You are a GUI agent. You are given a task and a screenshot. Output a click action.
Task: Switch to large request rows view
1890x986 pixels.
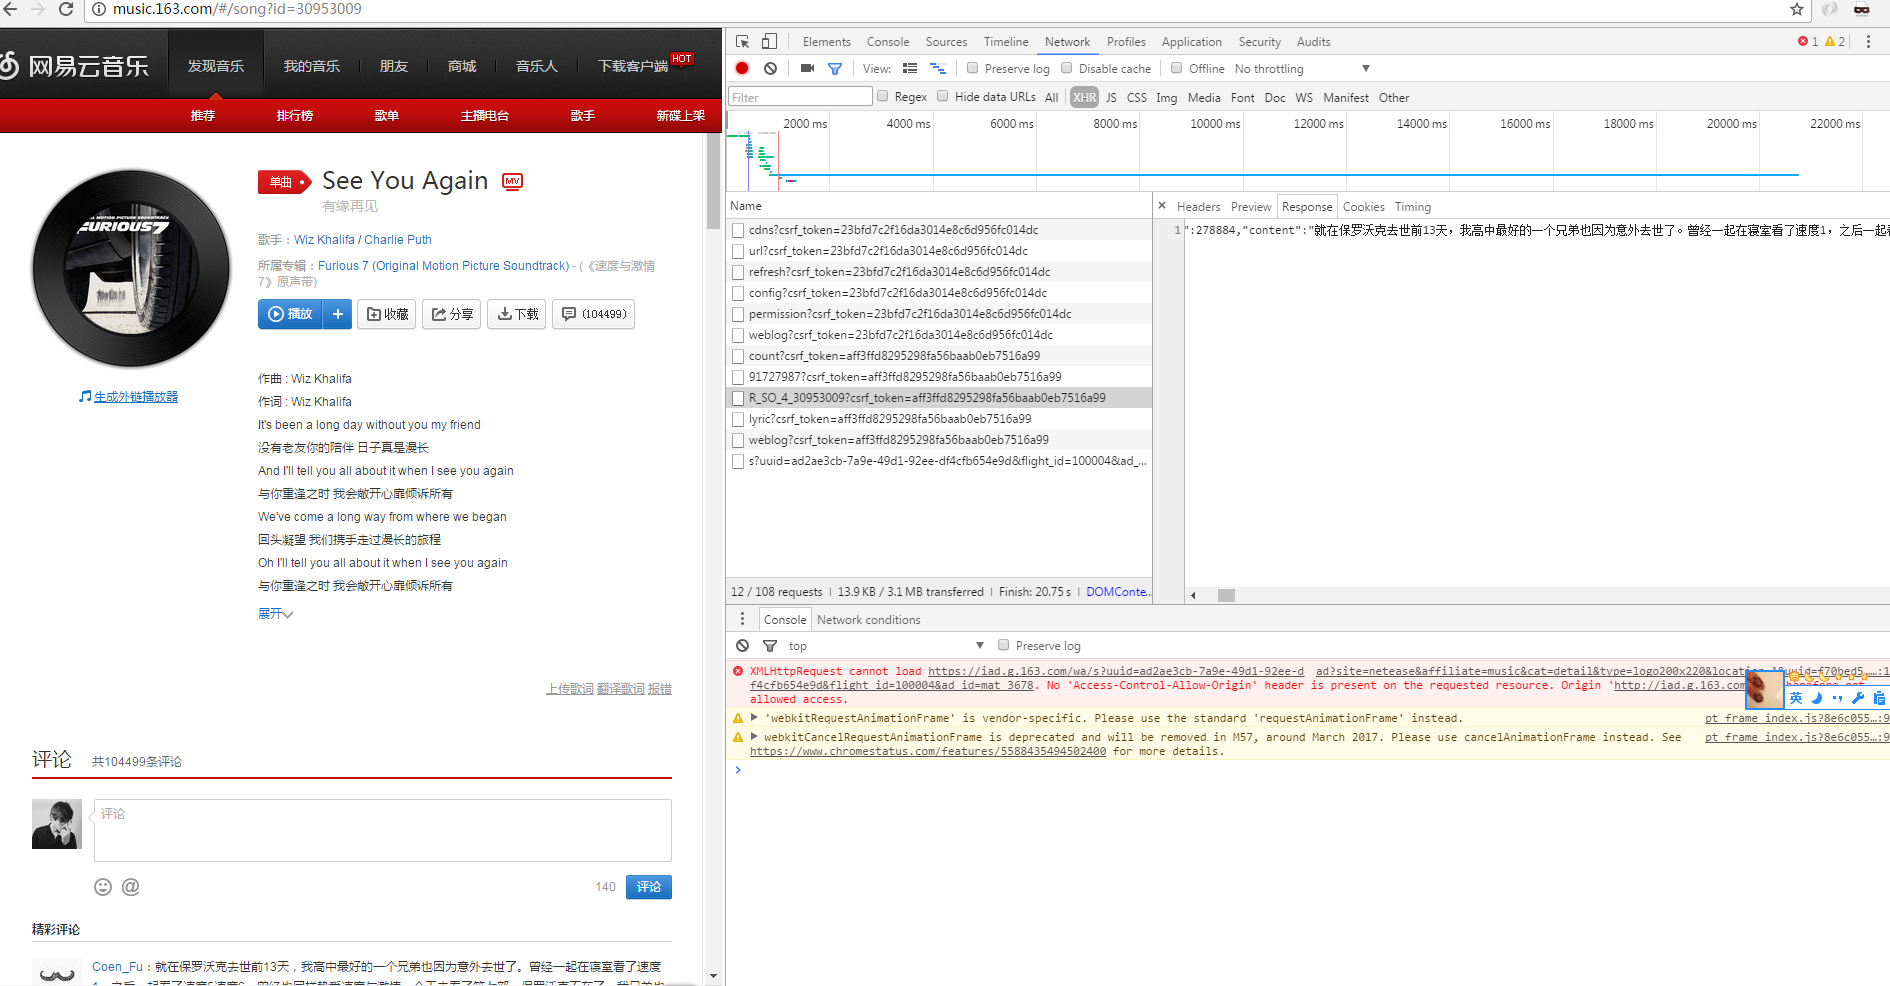(x=910, y=68)
